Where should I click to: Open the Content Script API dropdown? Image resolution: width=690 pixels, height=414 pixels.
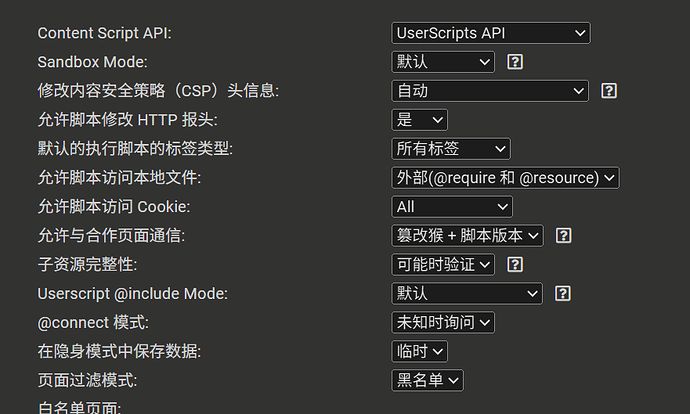tap(491, 33)
